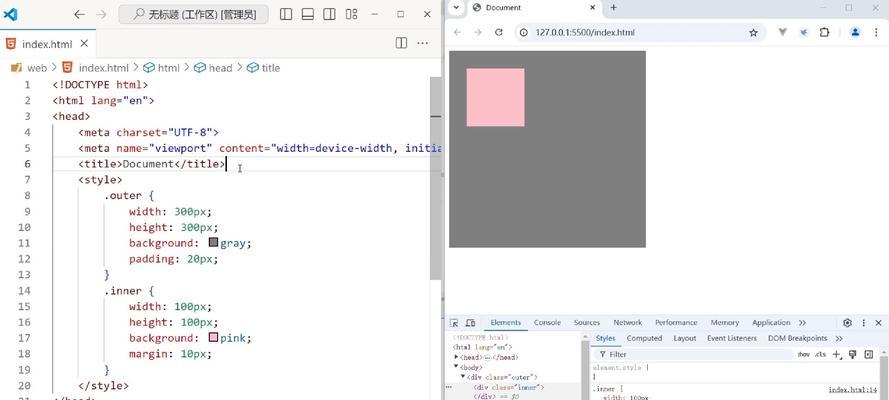Open the Chrome profile avatar
The image size is (889, 400).
[x=855, y=32]
